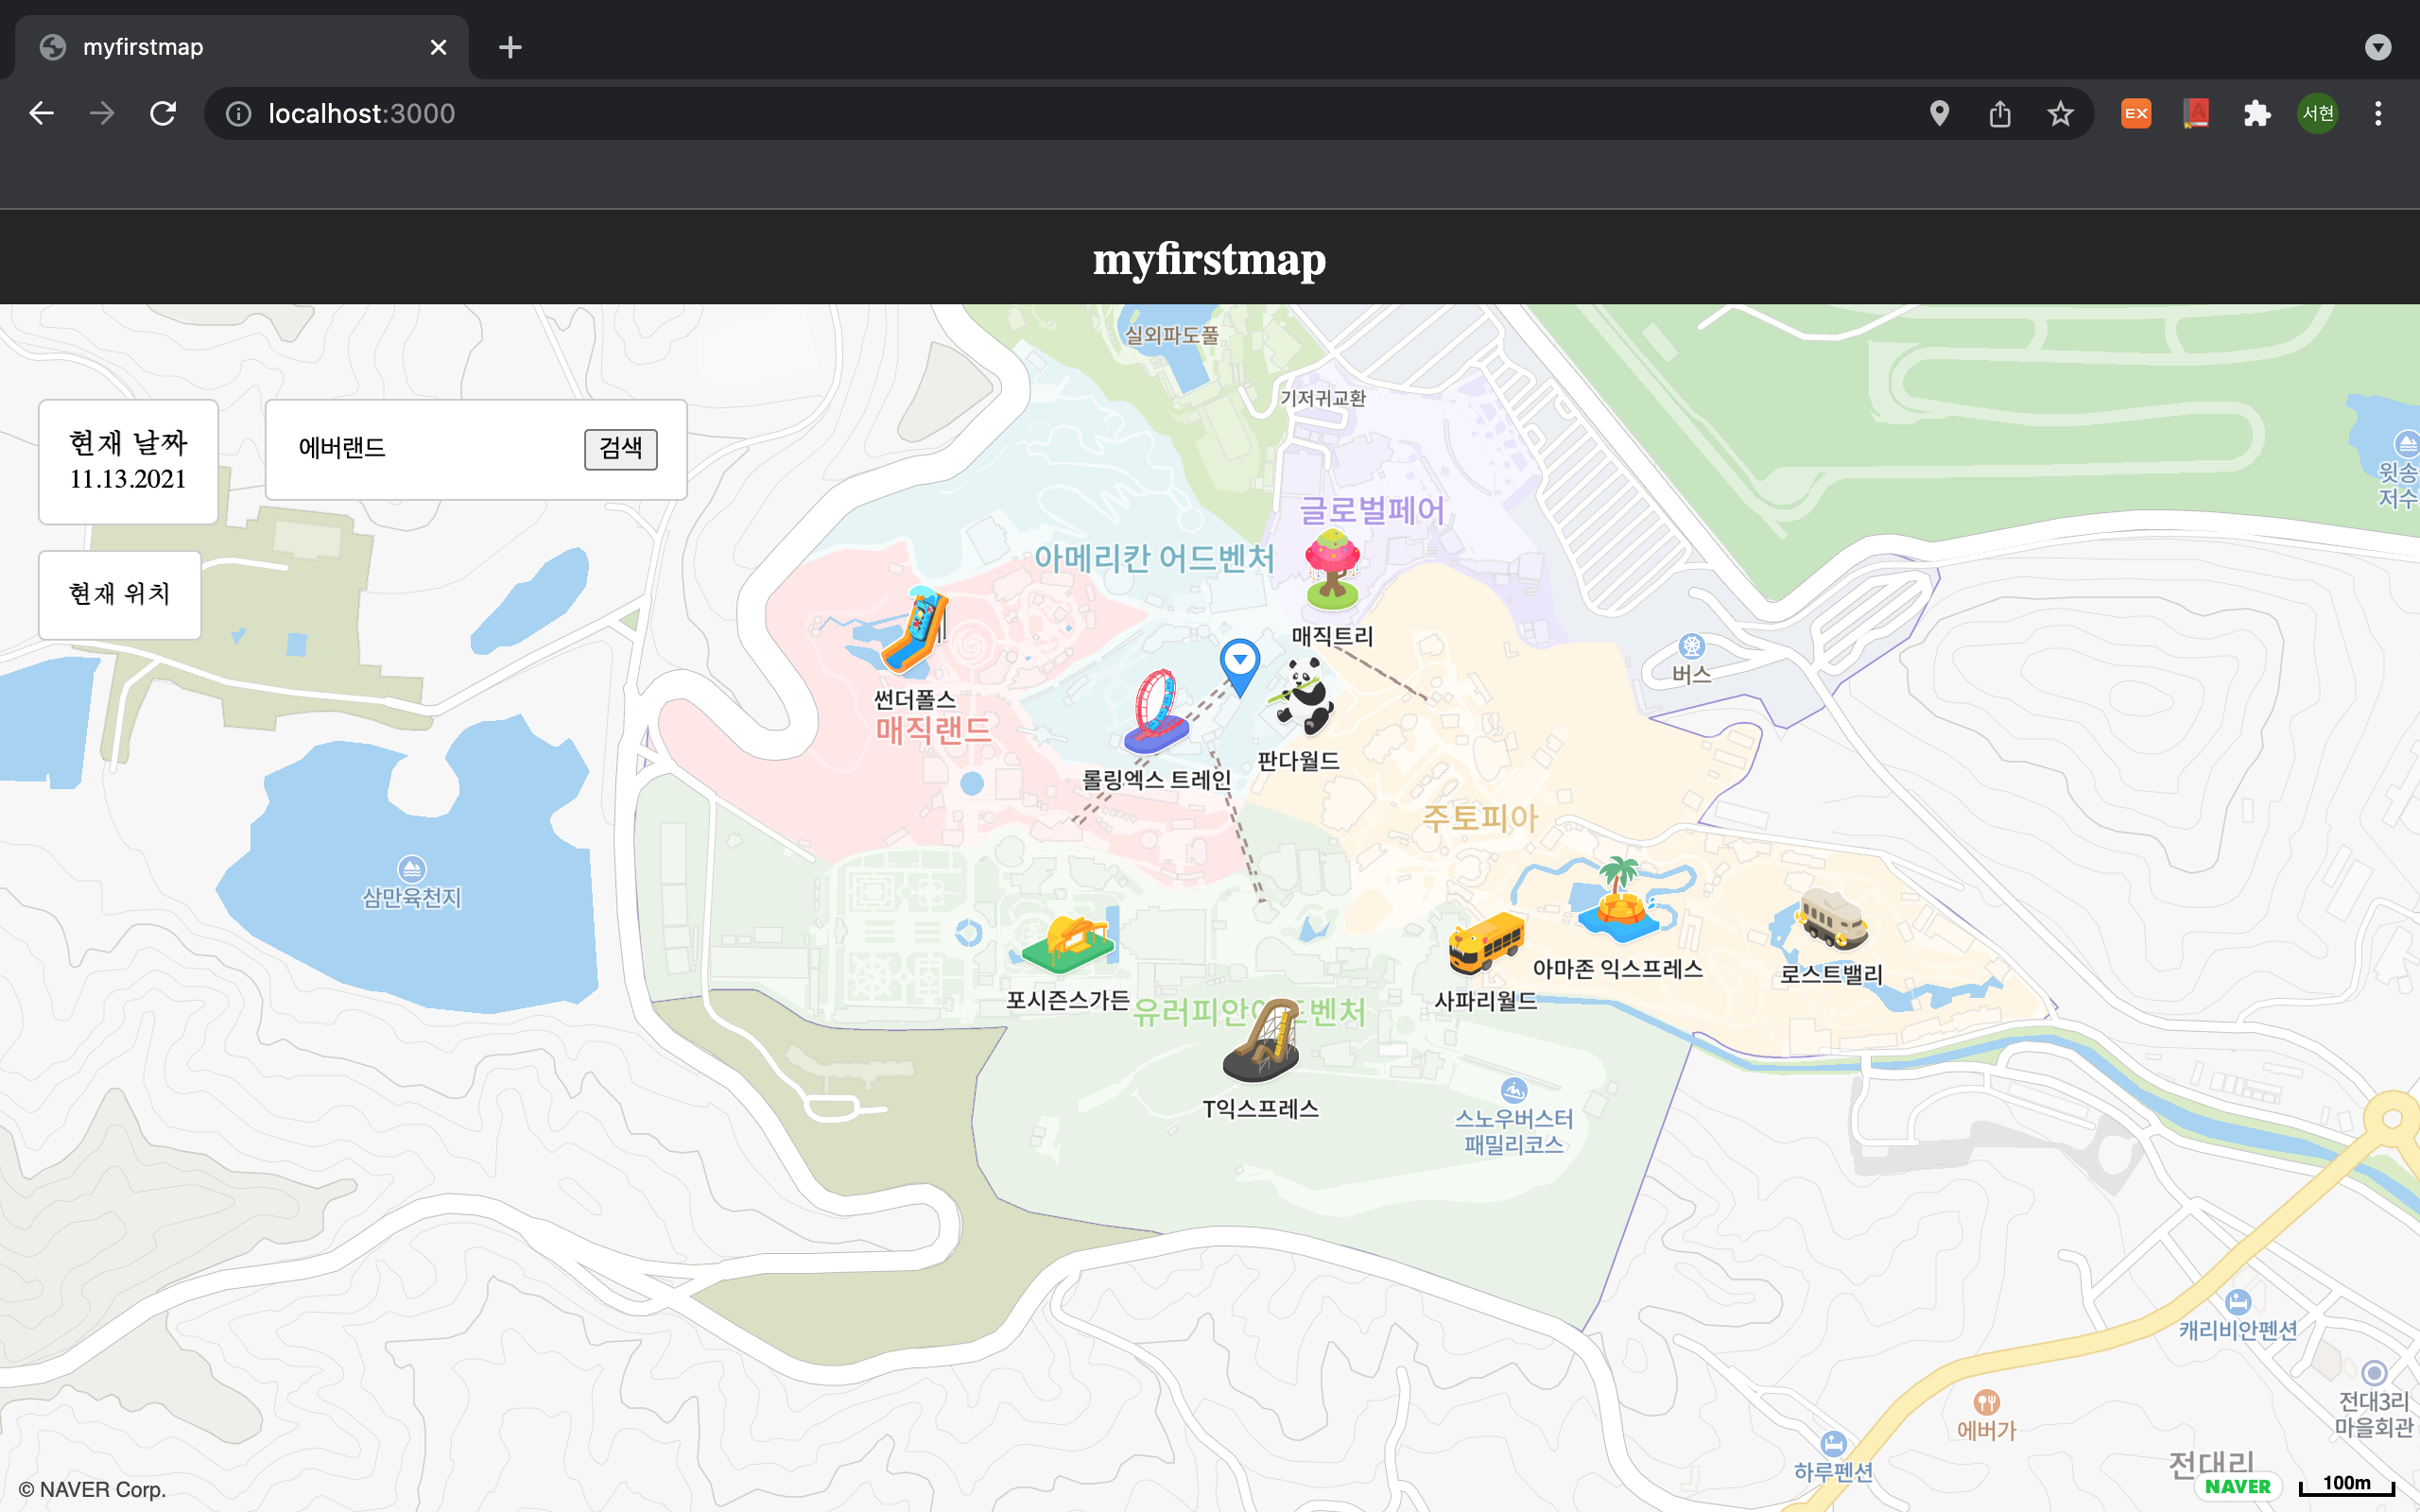
Task: Click the 하루펜션 lodging icon
Action: coord(1833,1443)
